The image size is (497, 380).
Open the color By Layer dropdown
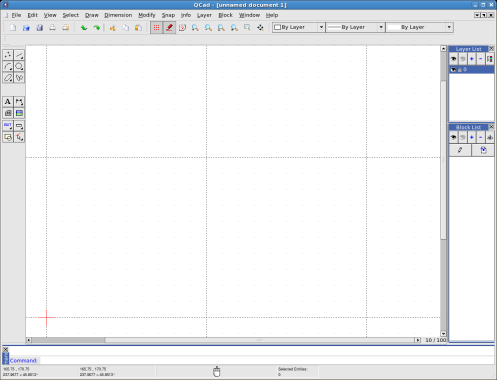click(x=298, y=27)
